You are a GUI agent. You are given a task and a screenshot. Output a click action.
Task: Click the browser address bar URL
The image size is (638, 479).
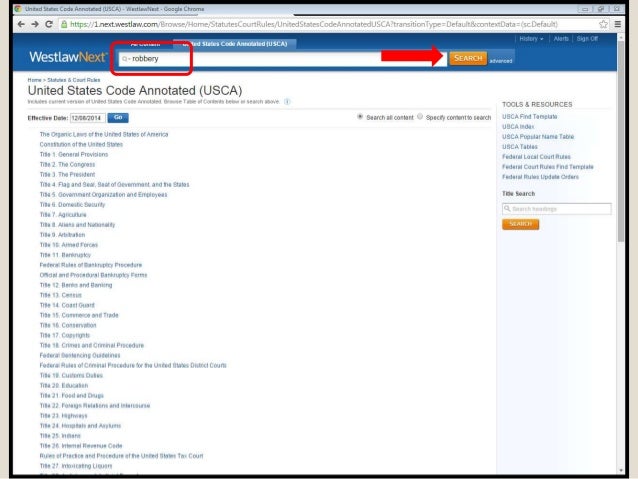click(x=313, y=24)
